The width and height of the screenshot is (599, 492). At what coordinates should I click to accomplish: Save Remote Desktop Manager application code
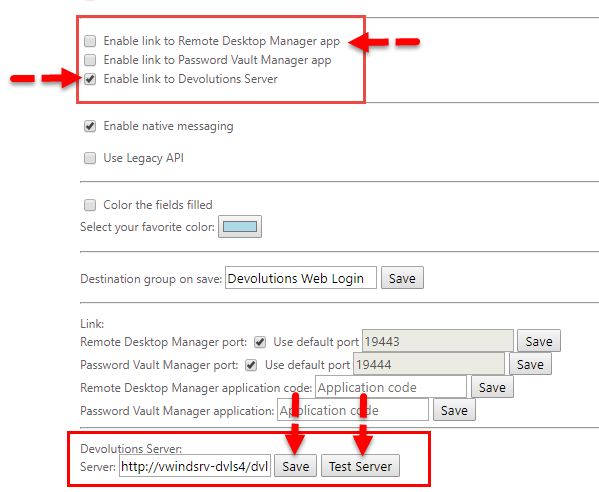[x=492, y=387]
